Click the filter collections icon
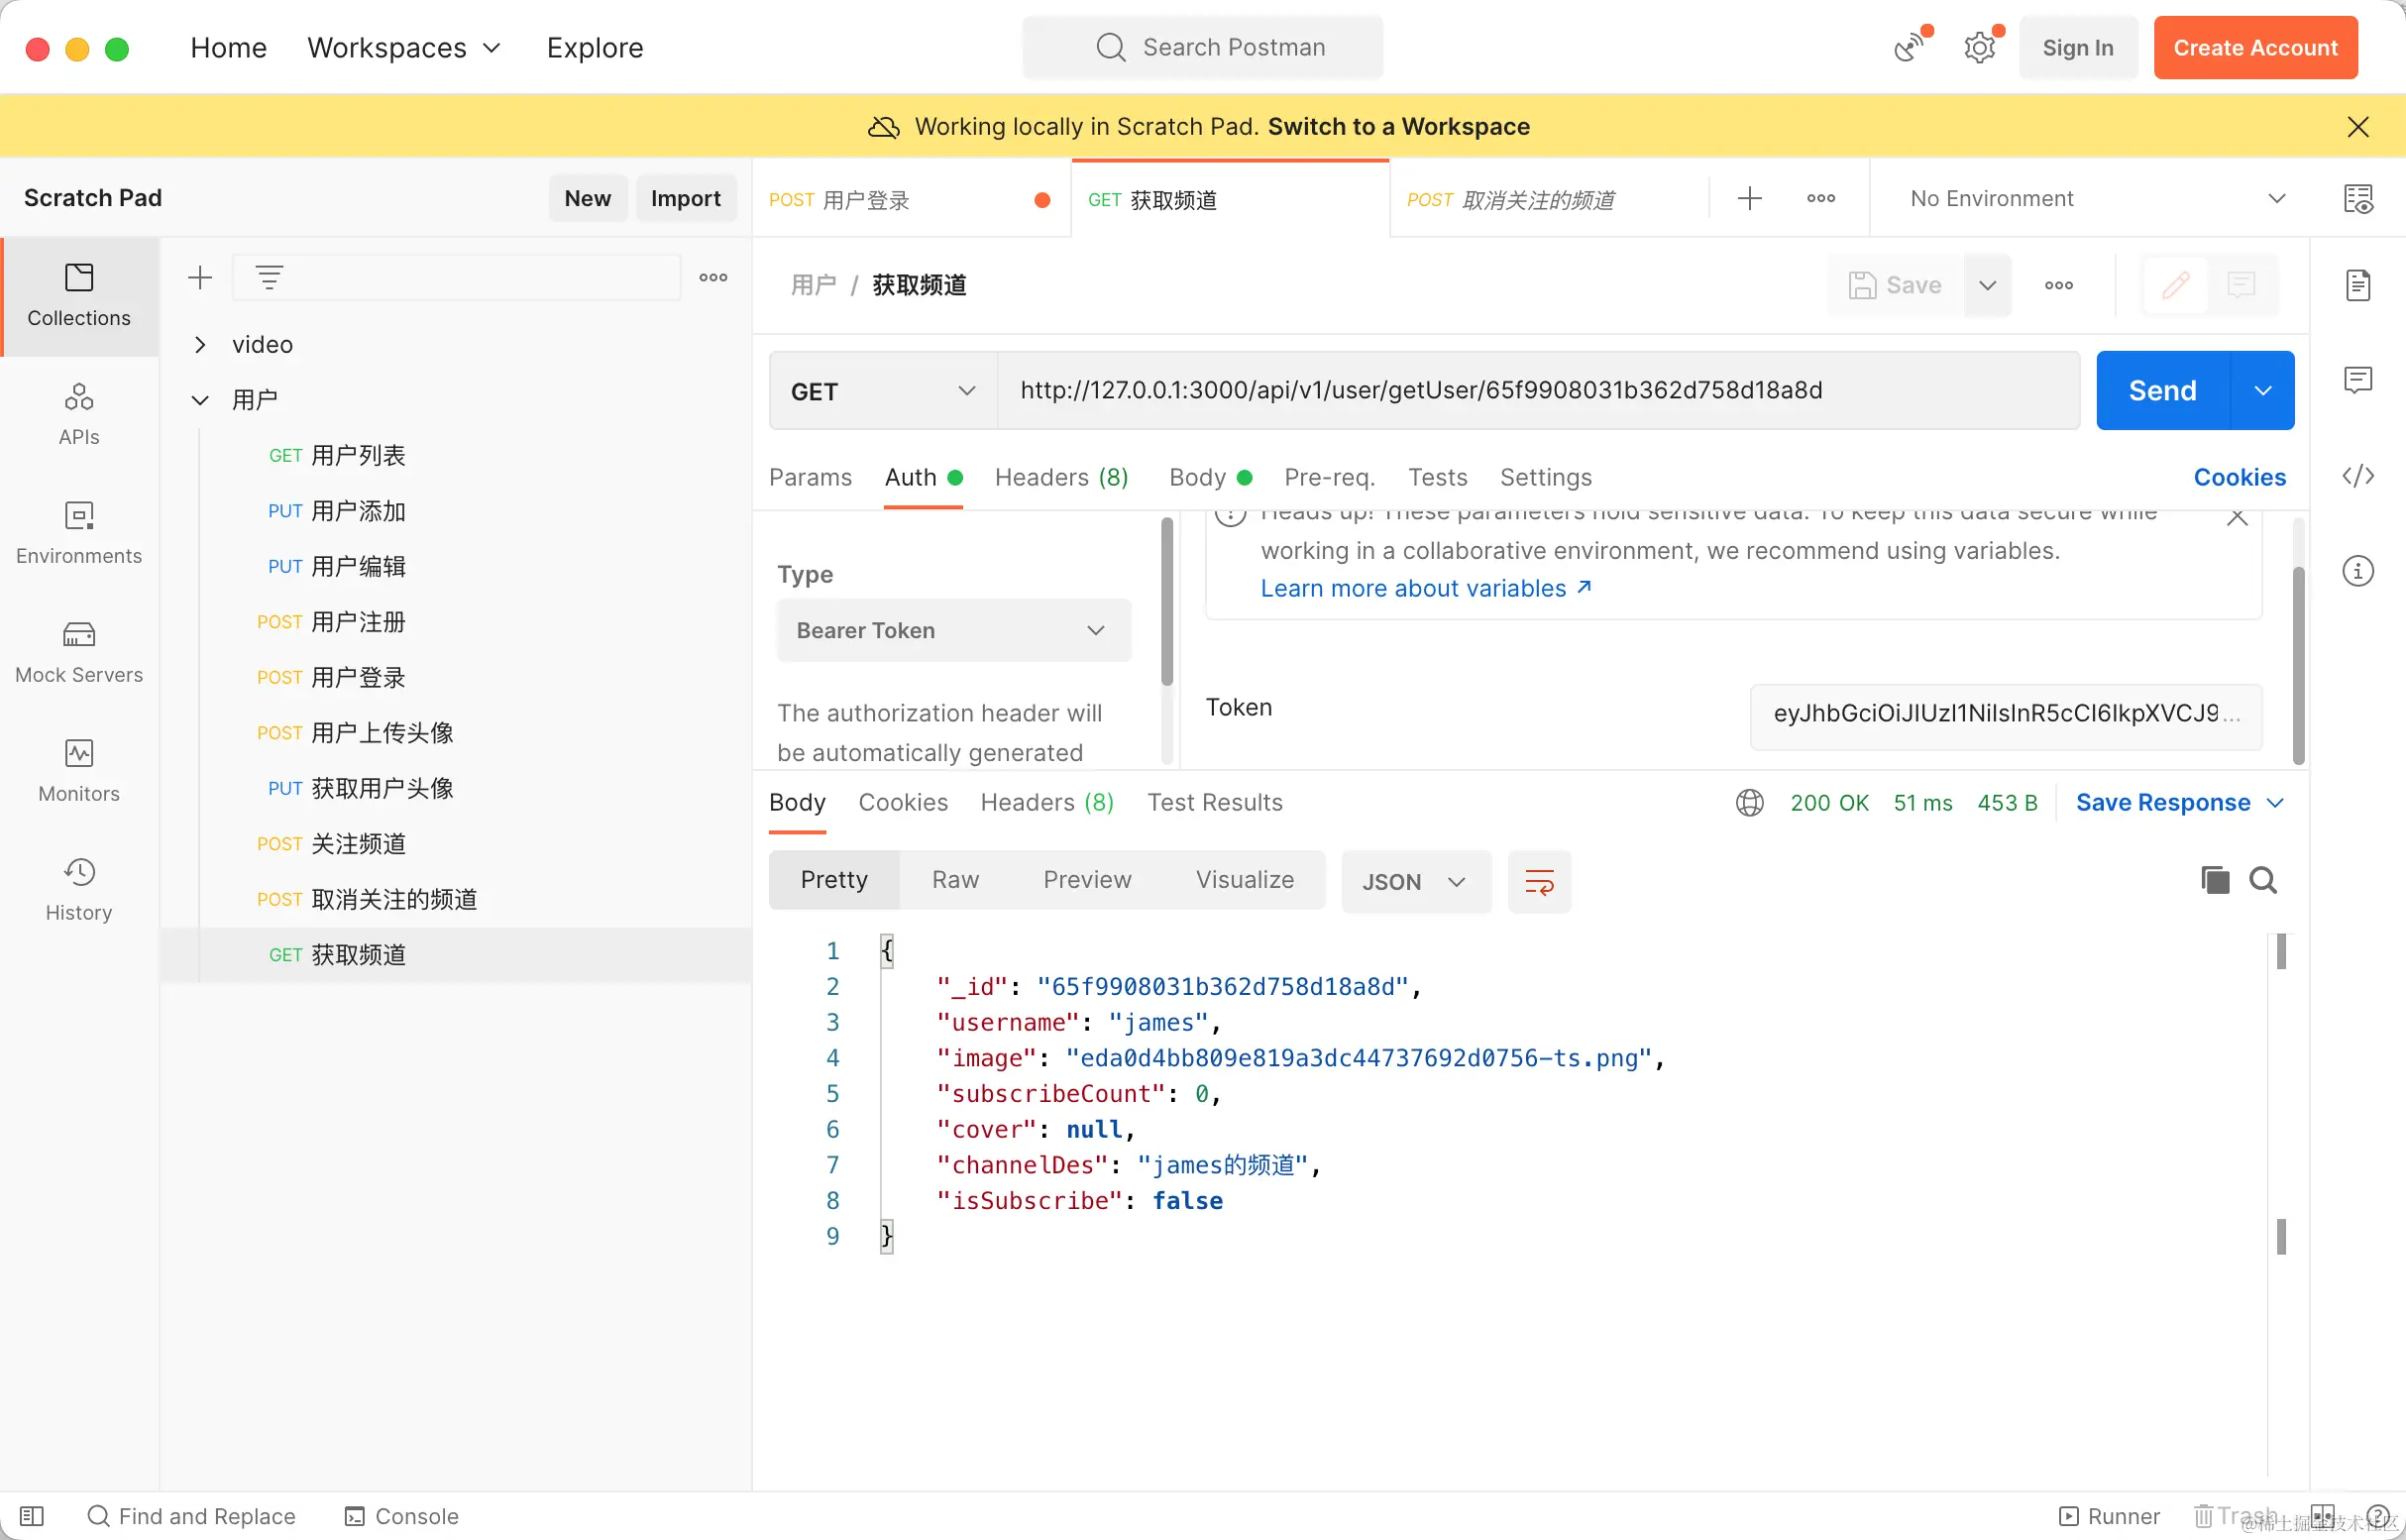 [269, 277]
